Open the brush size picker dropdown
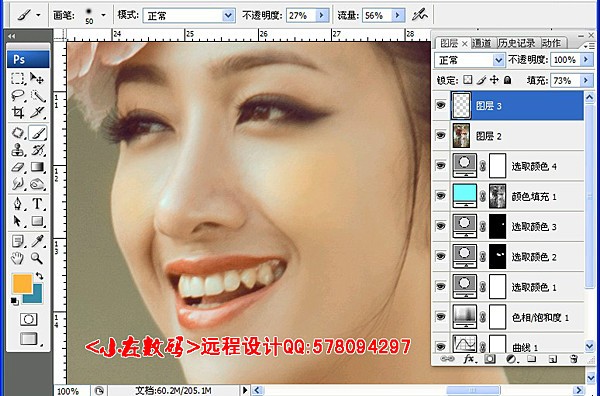Screen dimensions: 600x396 tap(103, 15)
